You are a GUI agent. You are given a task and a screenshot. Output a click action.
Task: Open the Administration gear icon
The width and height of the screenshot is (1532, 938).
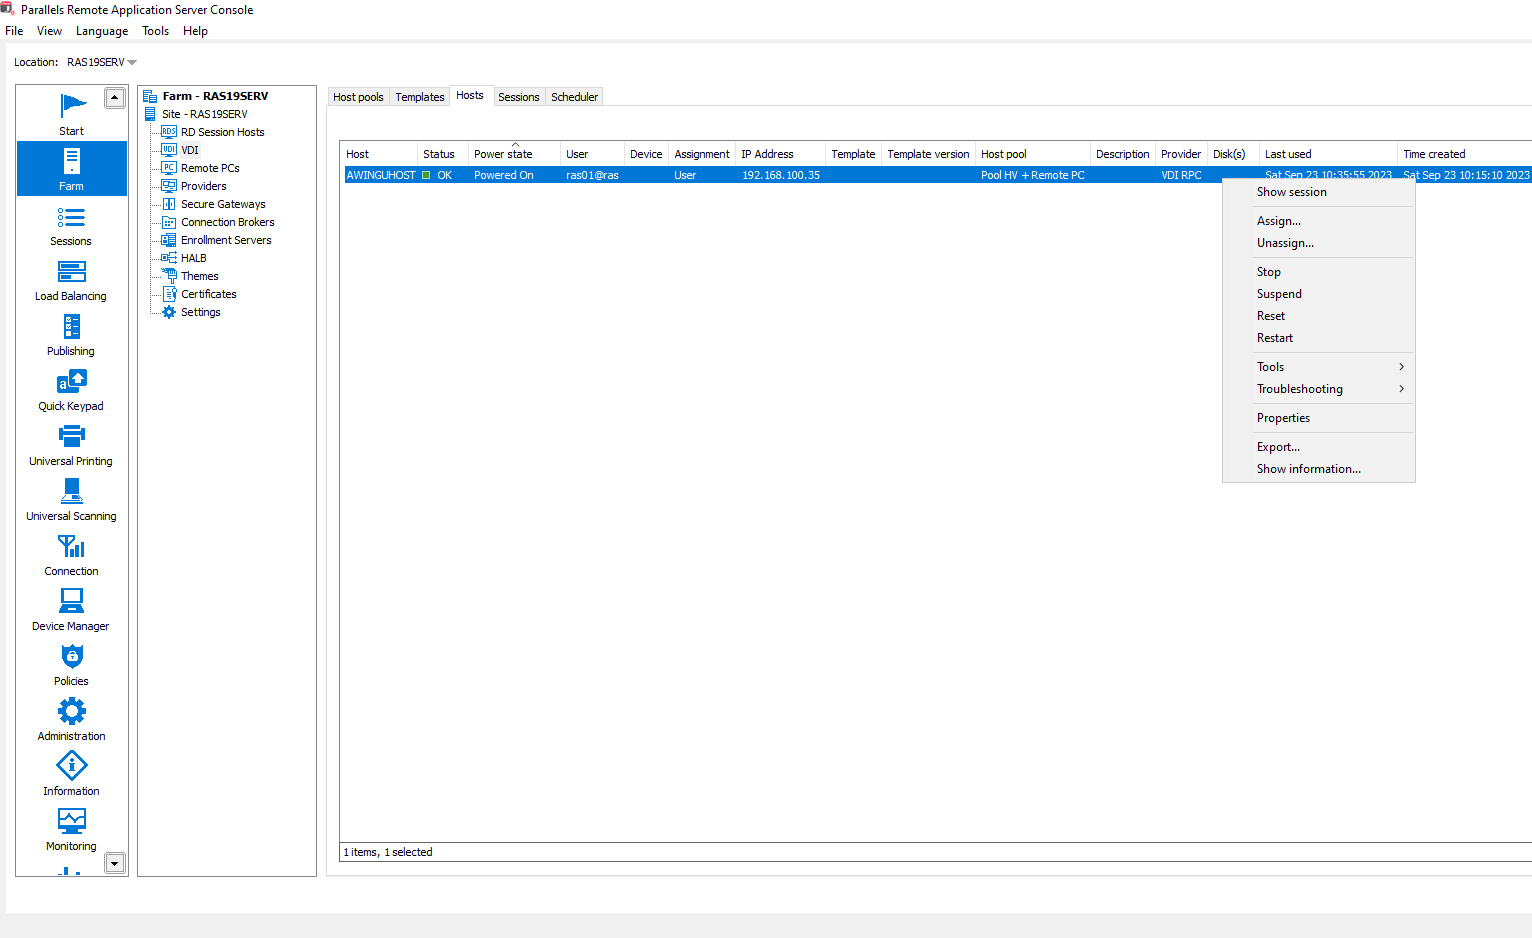pos(72,711)
